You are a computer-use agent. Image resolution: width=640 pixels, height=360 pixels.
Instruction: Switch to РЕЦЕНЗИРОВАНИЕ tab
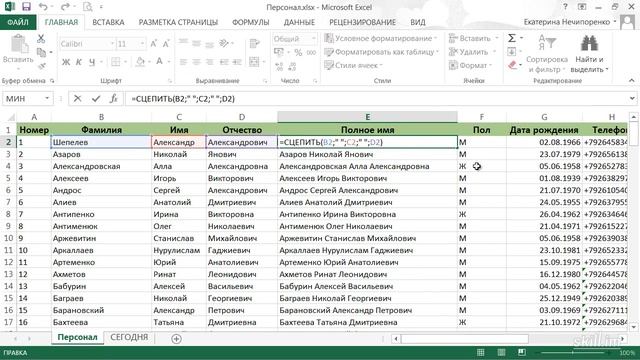point(362,22)
